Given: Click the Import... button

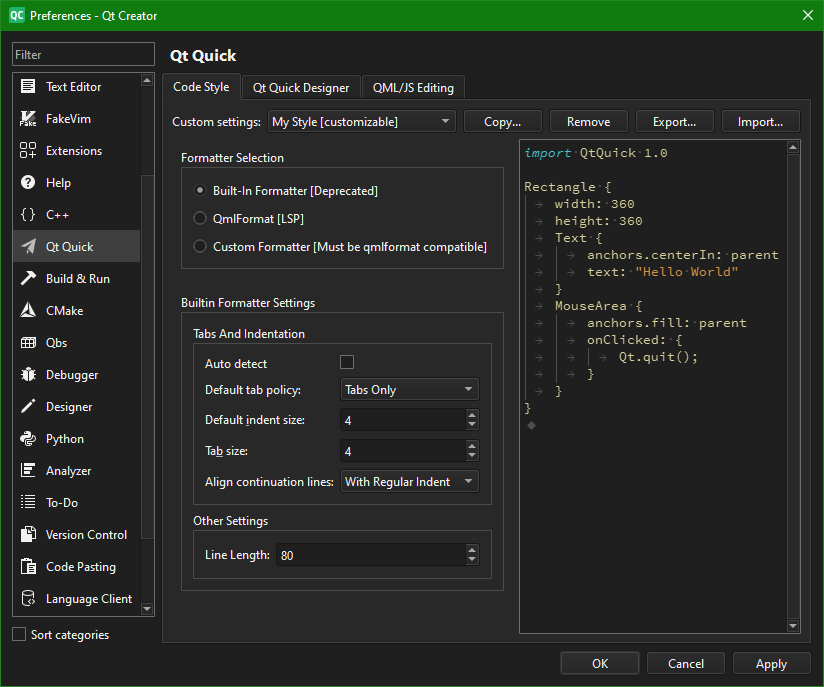Looking at the screenshot, I should click(760, 121).
